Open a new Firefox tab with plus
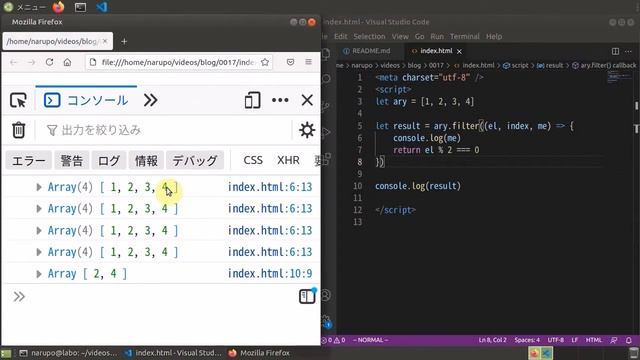The image size is (640, 360). point(124,41)
